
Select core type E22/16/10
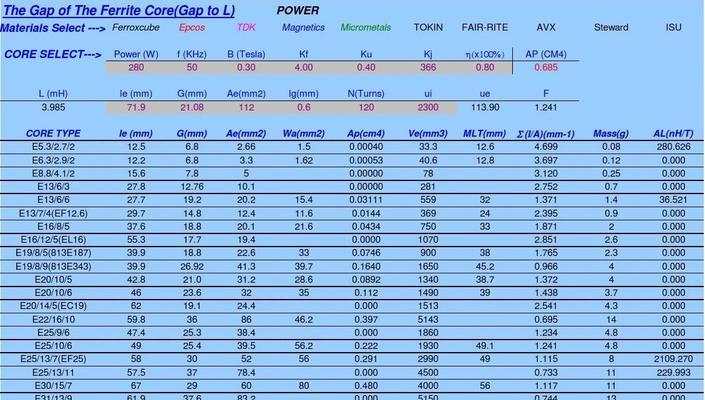(x=53, y=320)
